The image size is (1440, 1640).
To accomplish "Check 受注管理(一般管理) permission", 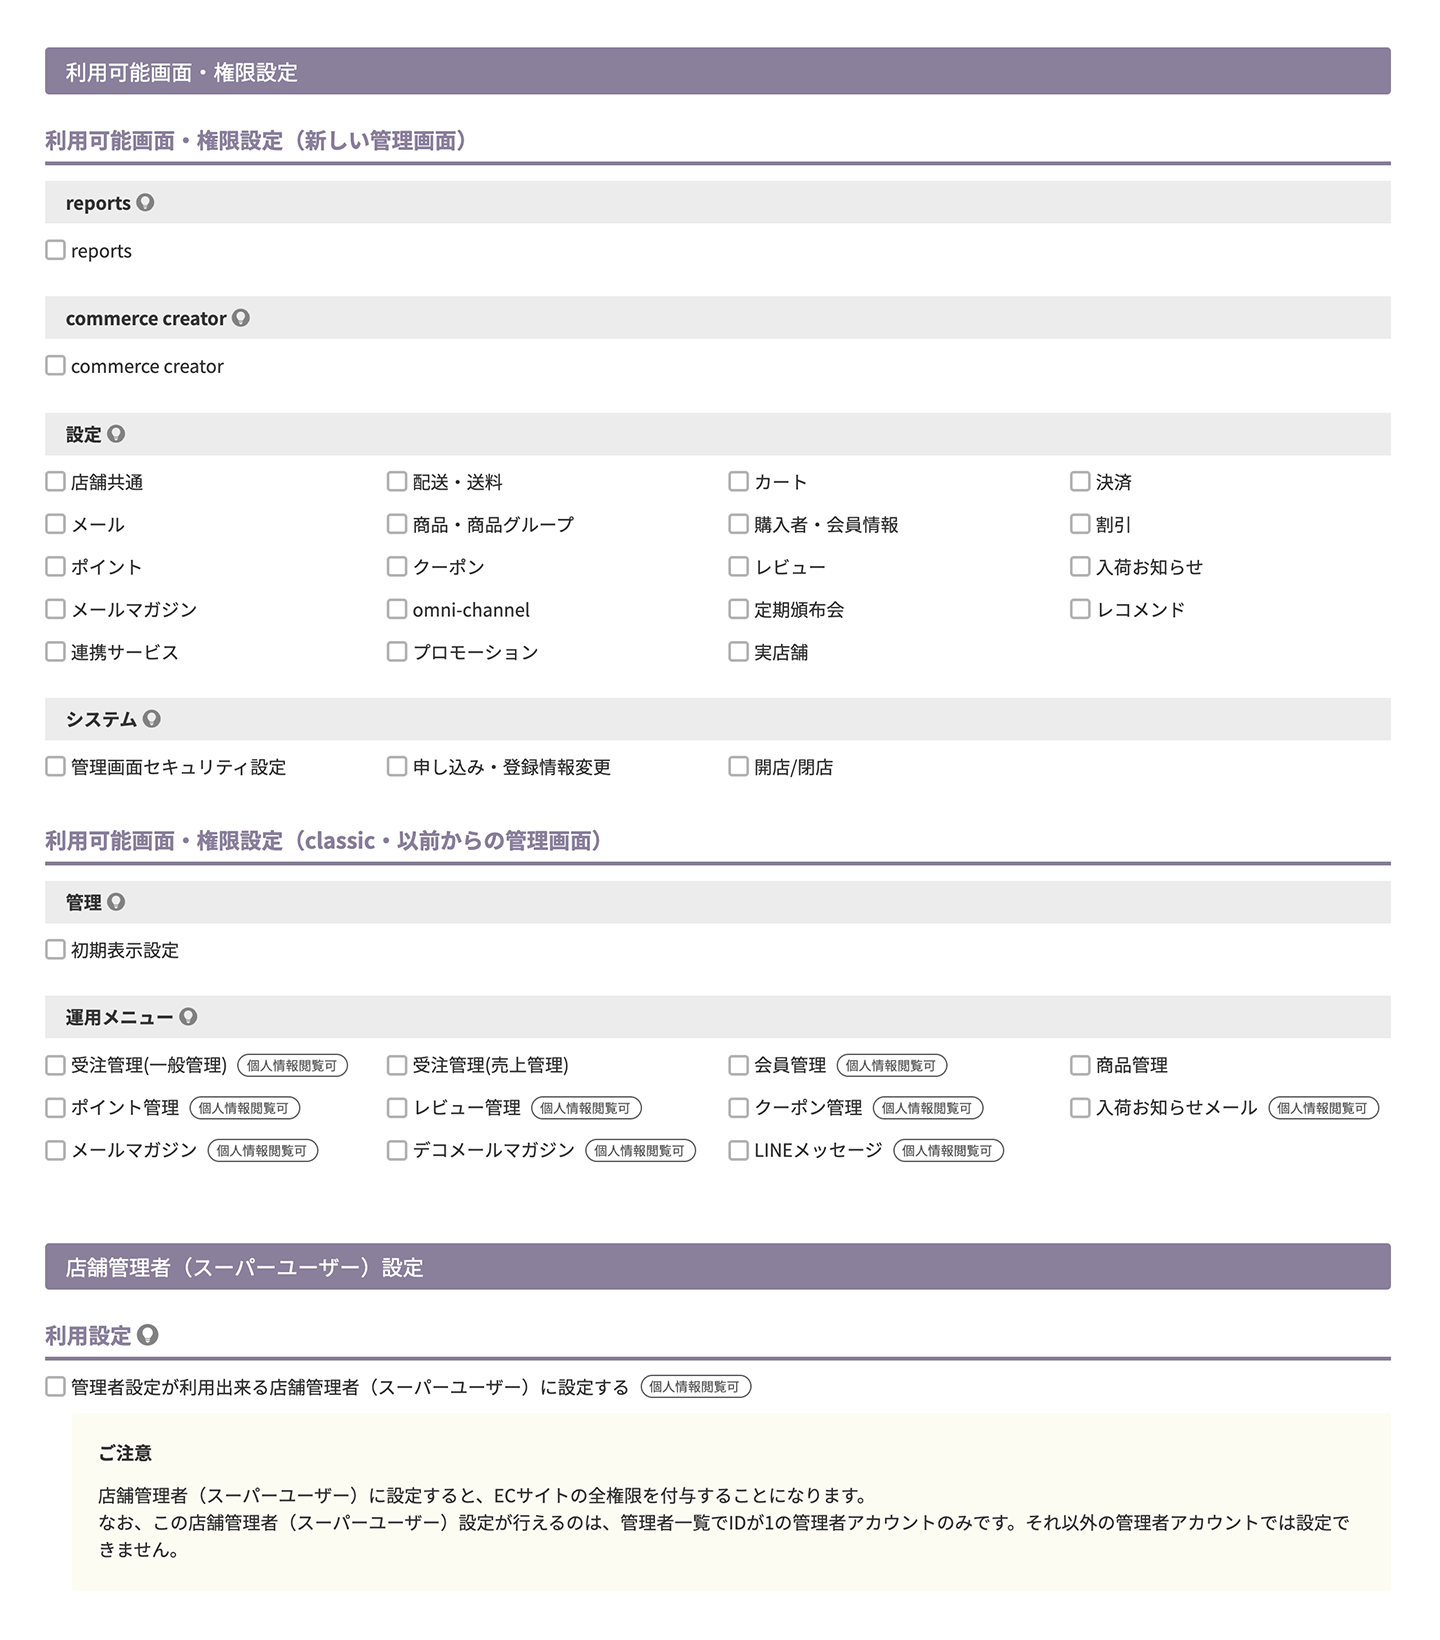I will pos(56,1065).
